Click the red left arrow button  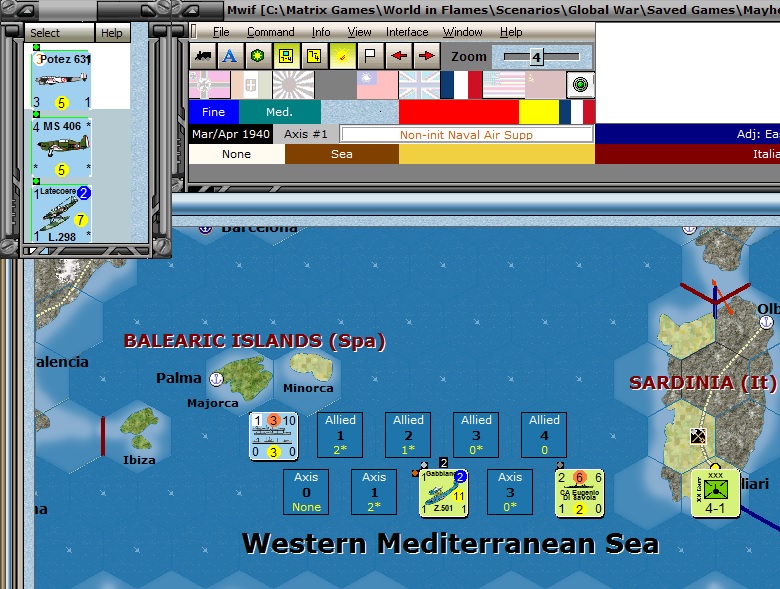point(398,56)
